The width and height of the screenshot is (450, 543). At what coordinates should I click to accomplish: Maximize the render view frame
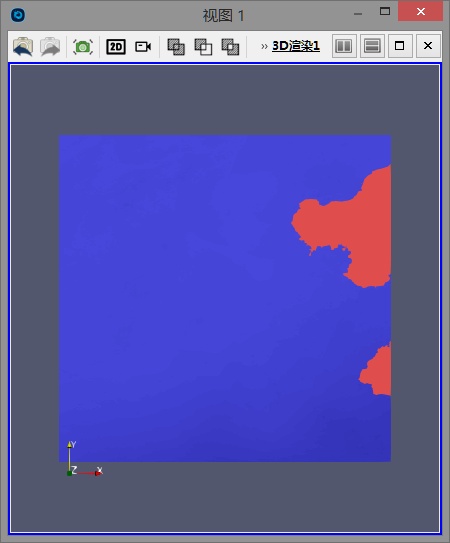coord(400,46)
